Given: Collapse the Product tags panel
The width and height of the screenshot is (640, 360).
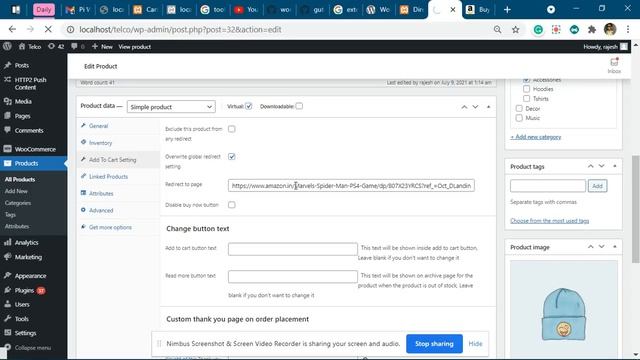Looking at the screenshot, I should [x=615, y=166].
